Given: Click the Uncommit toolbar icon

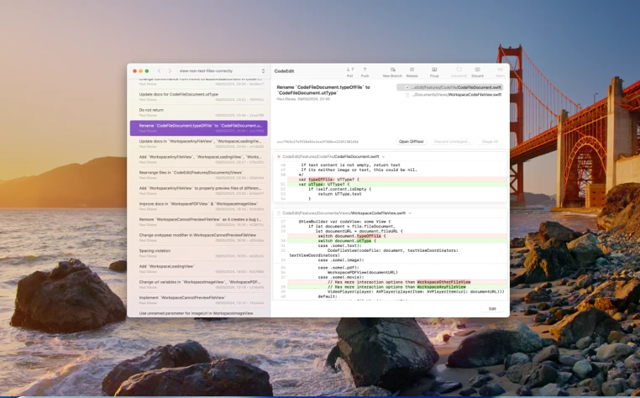Looking at the screenshot, I should 459,72.
